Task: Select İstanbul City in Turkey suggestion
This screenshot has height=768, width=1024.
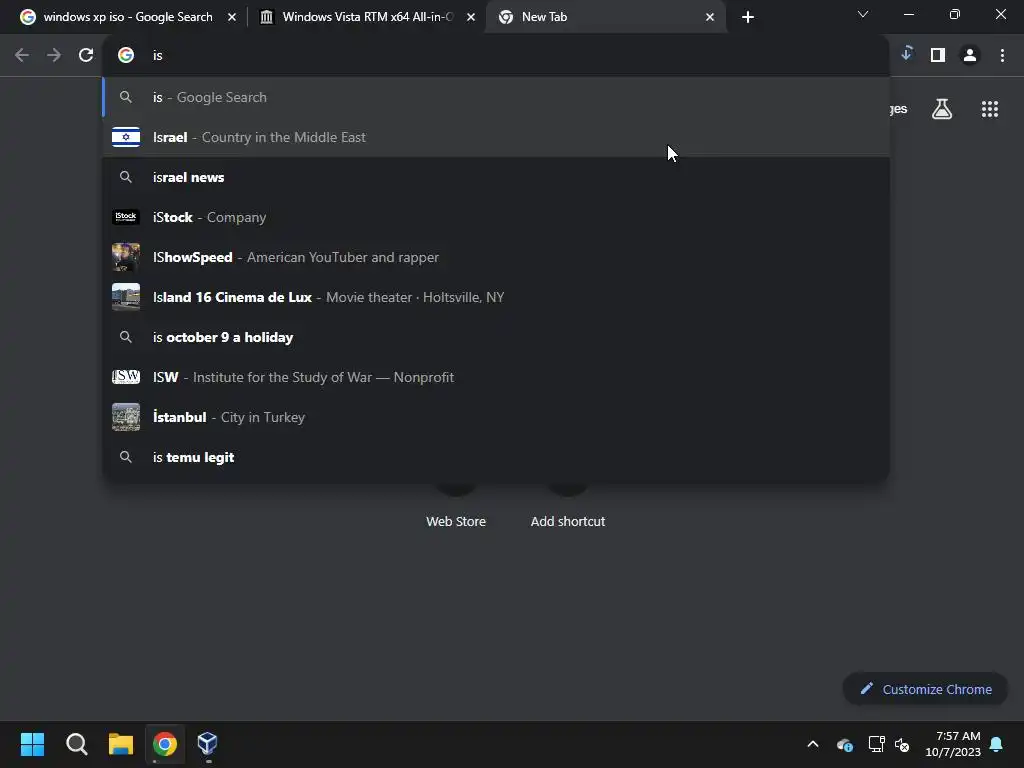Action: (x=496, y=417)
